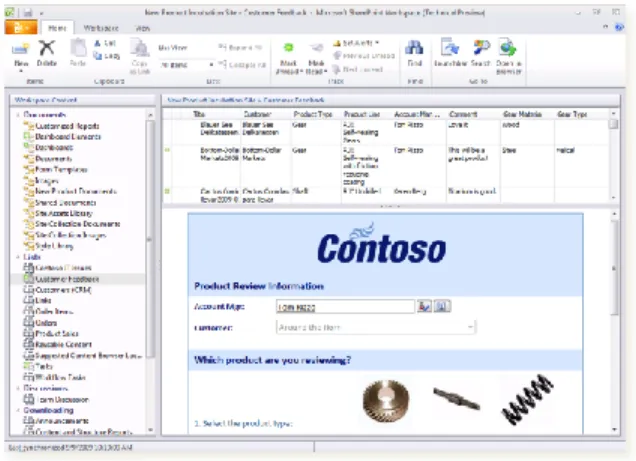
Task: Open Customized Reports library in tree
Action: tap(67, 126)
